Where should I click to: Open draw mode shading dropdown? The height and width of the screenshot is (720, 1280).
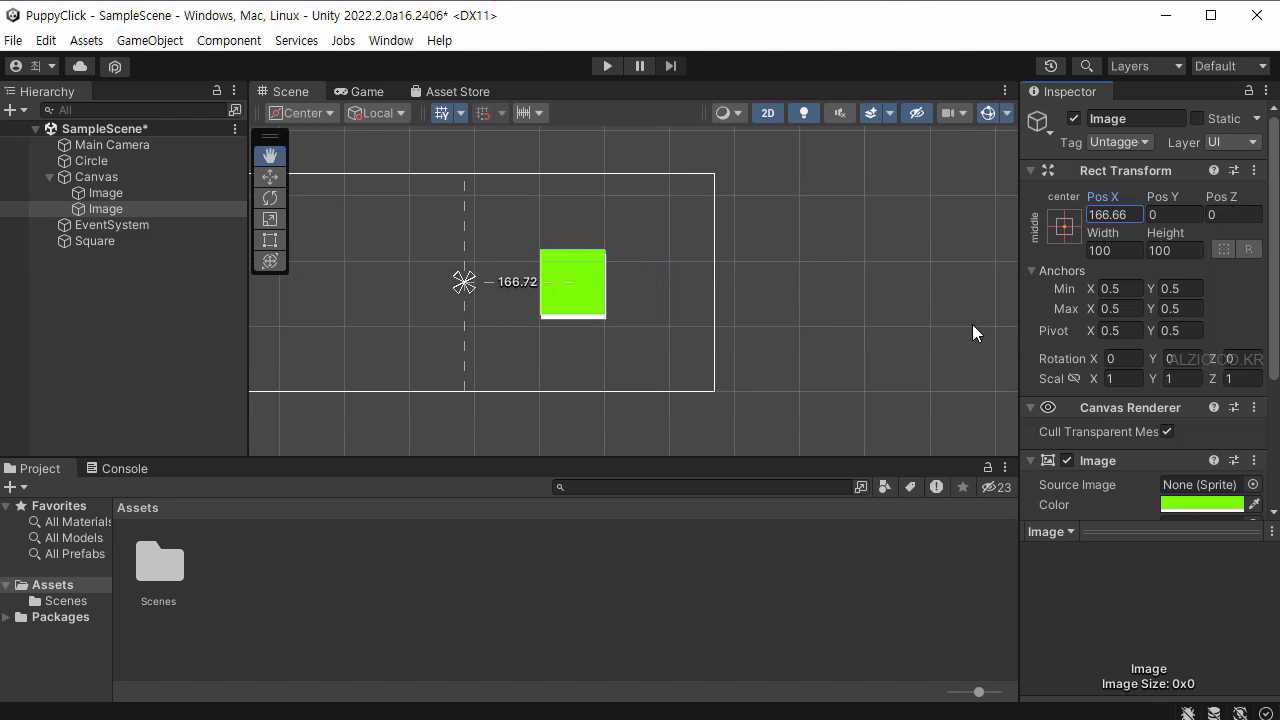(x=728, y=113)
